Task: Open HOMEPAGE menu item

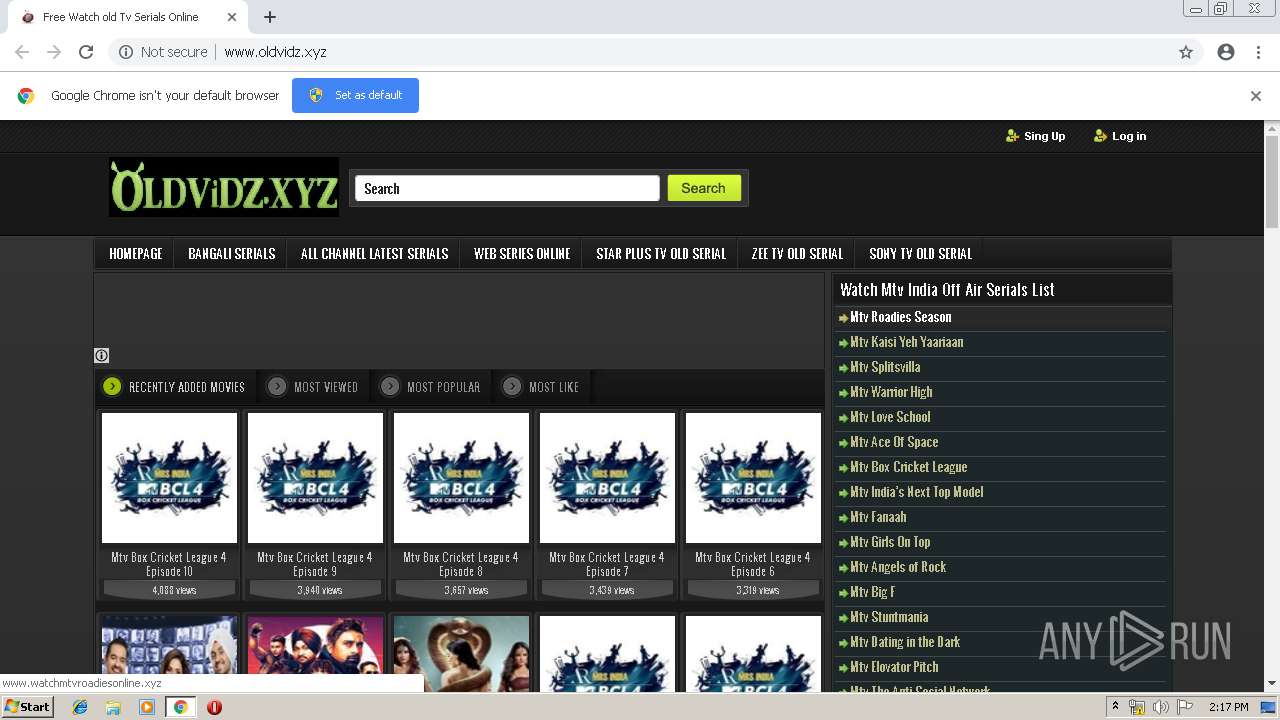Action: (x=135, y=254)
